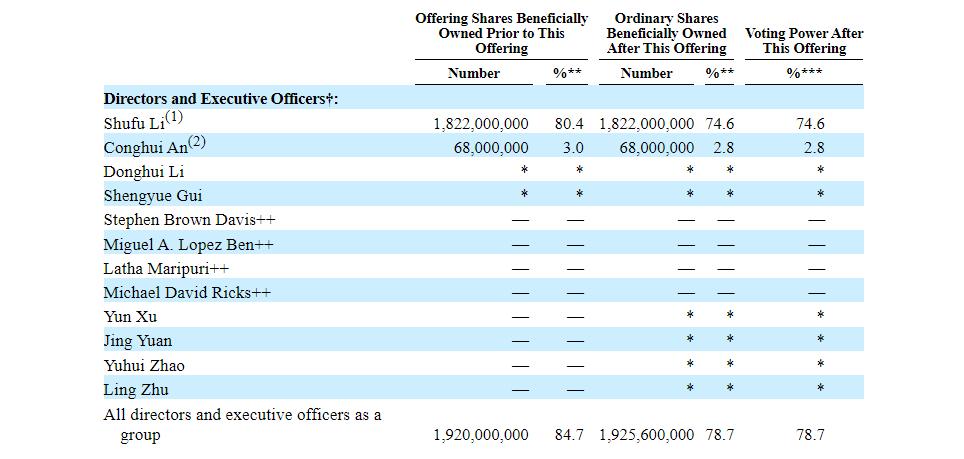Click 'Michael David Ricks++' row label

click(x=187, y=292)
